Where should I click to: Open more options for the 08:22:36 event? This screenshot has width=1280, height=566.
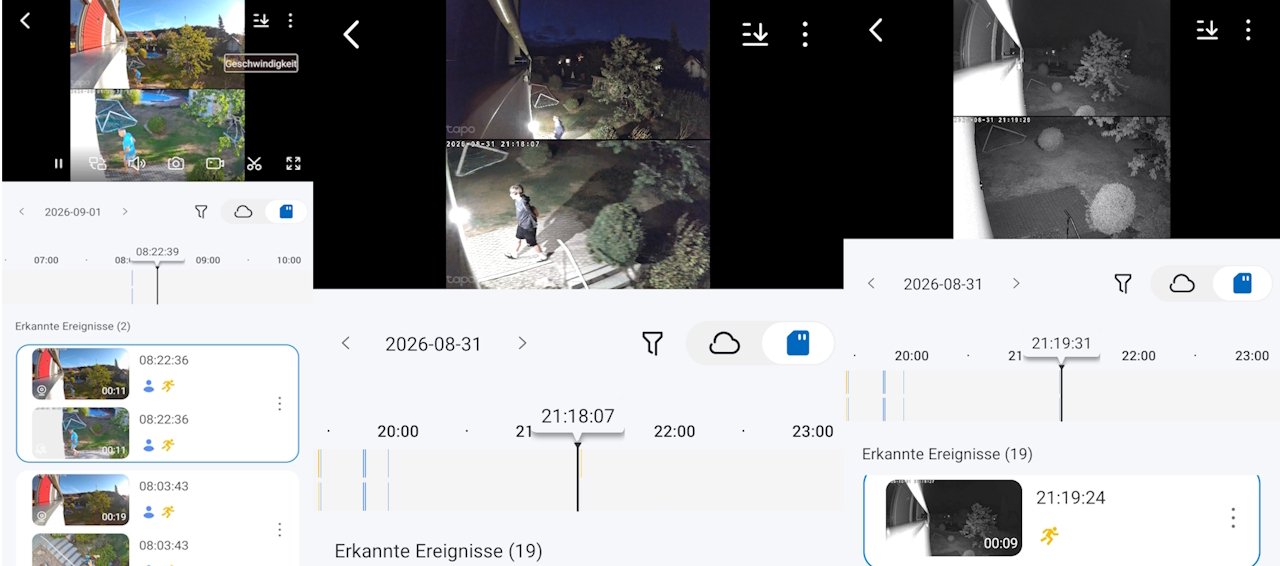(x=279, y=404)
